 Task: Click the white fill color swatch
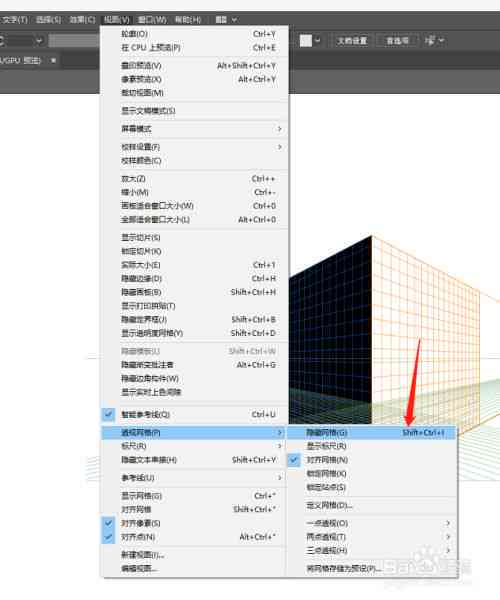[x=306, y=41]
